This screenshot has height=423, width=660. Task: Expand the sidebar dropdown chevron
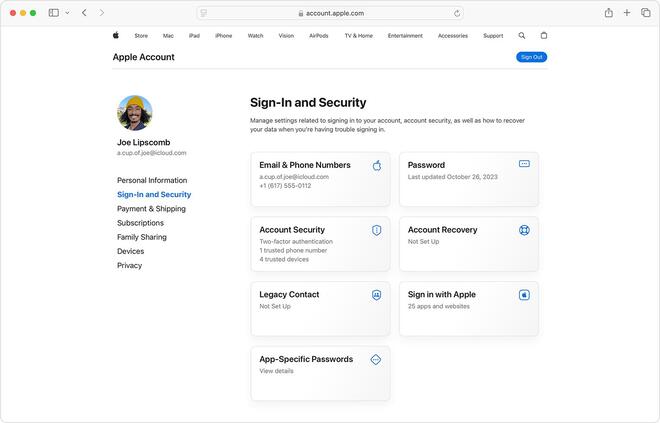click(x=67, y=13)
